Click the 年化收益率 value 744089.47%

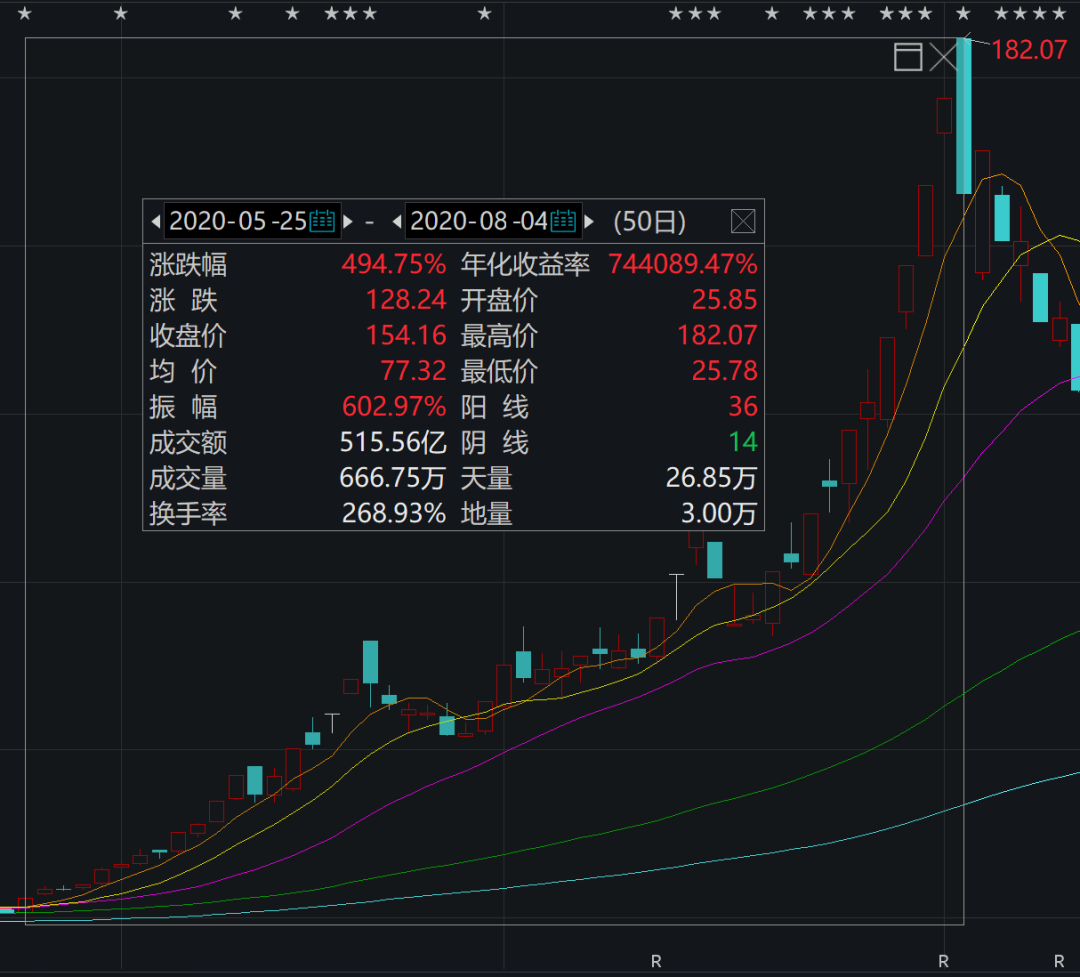(683, 264)
